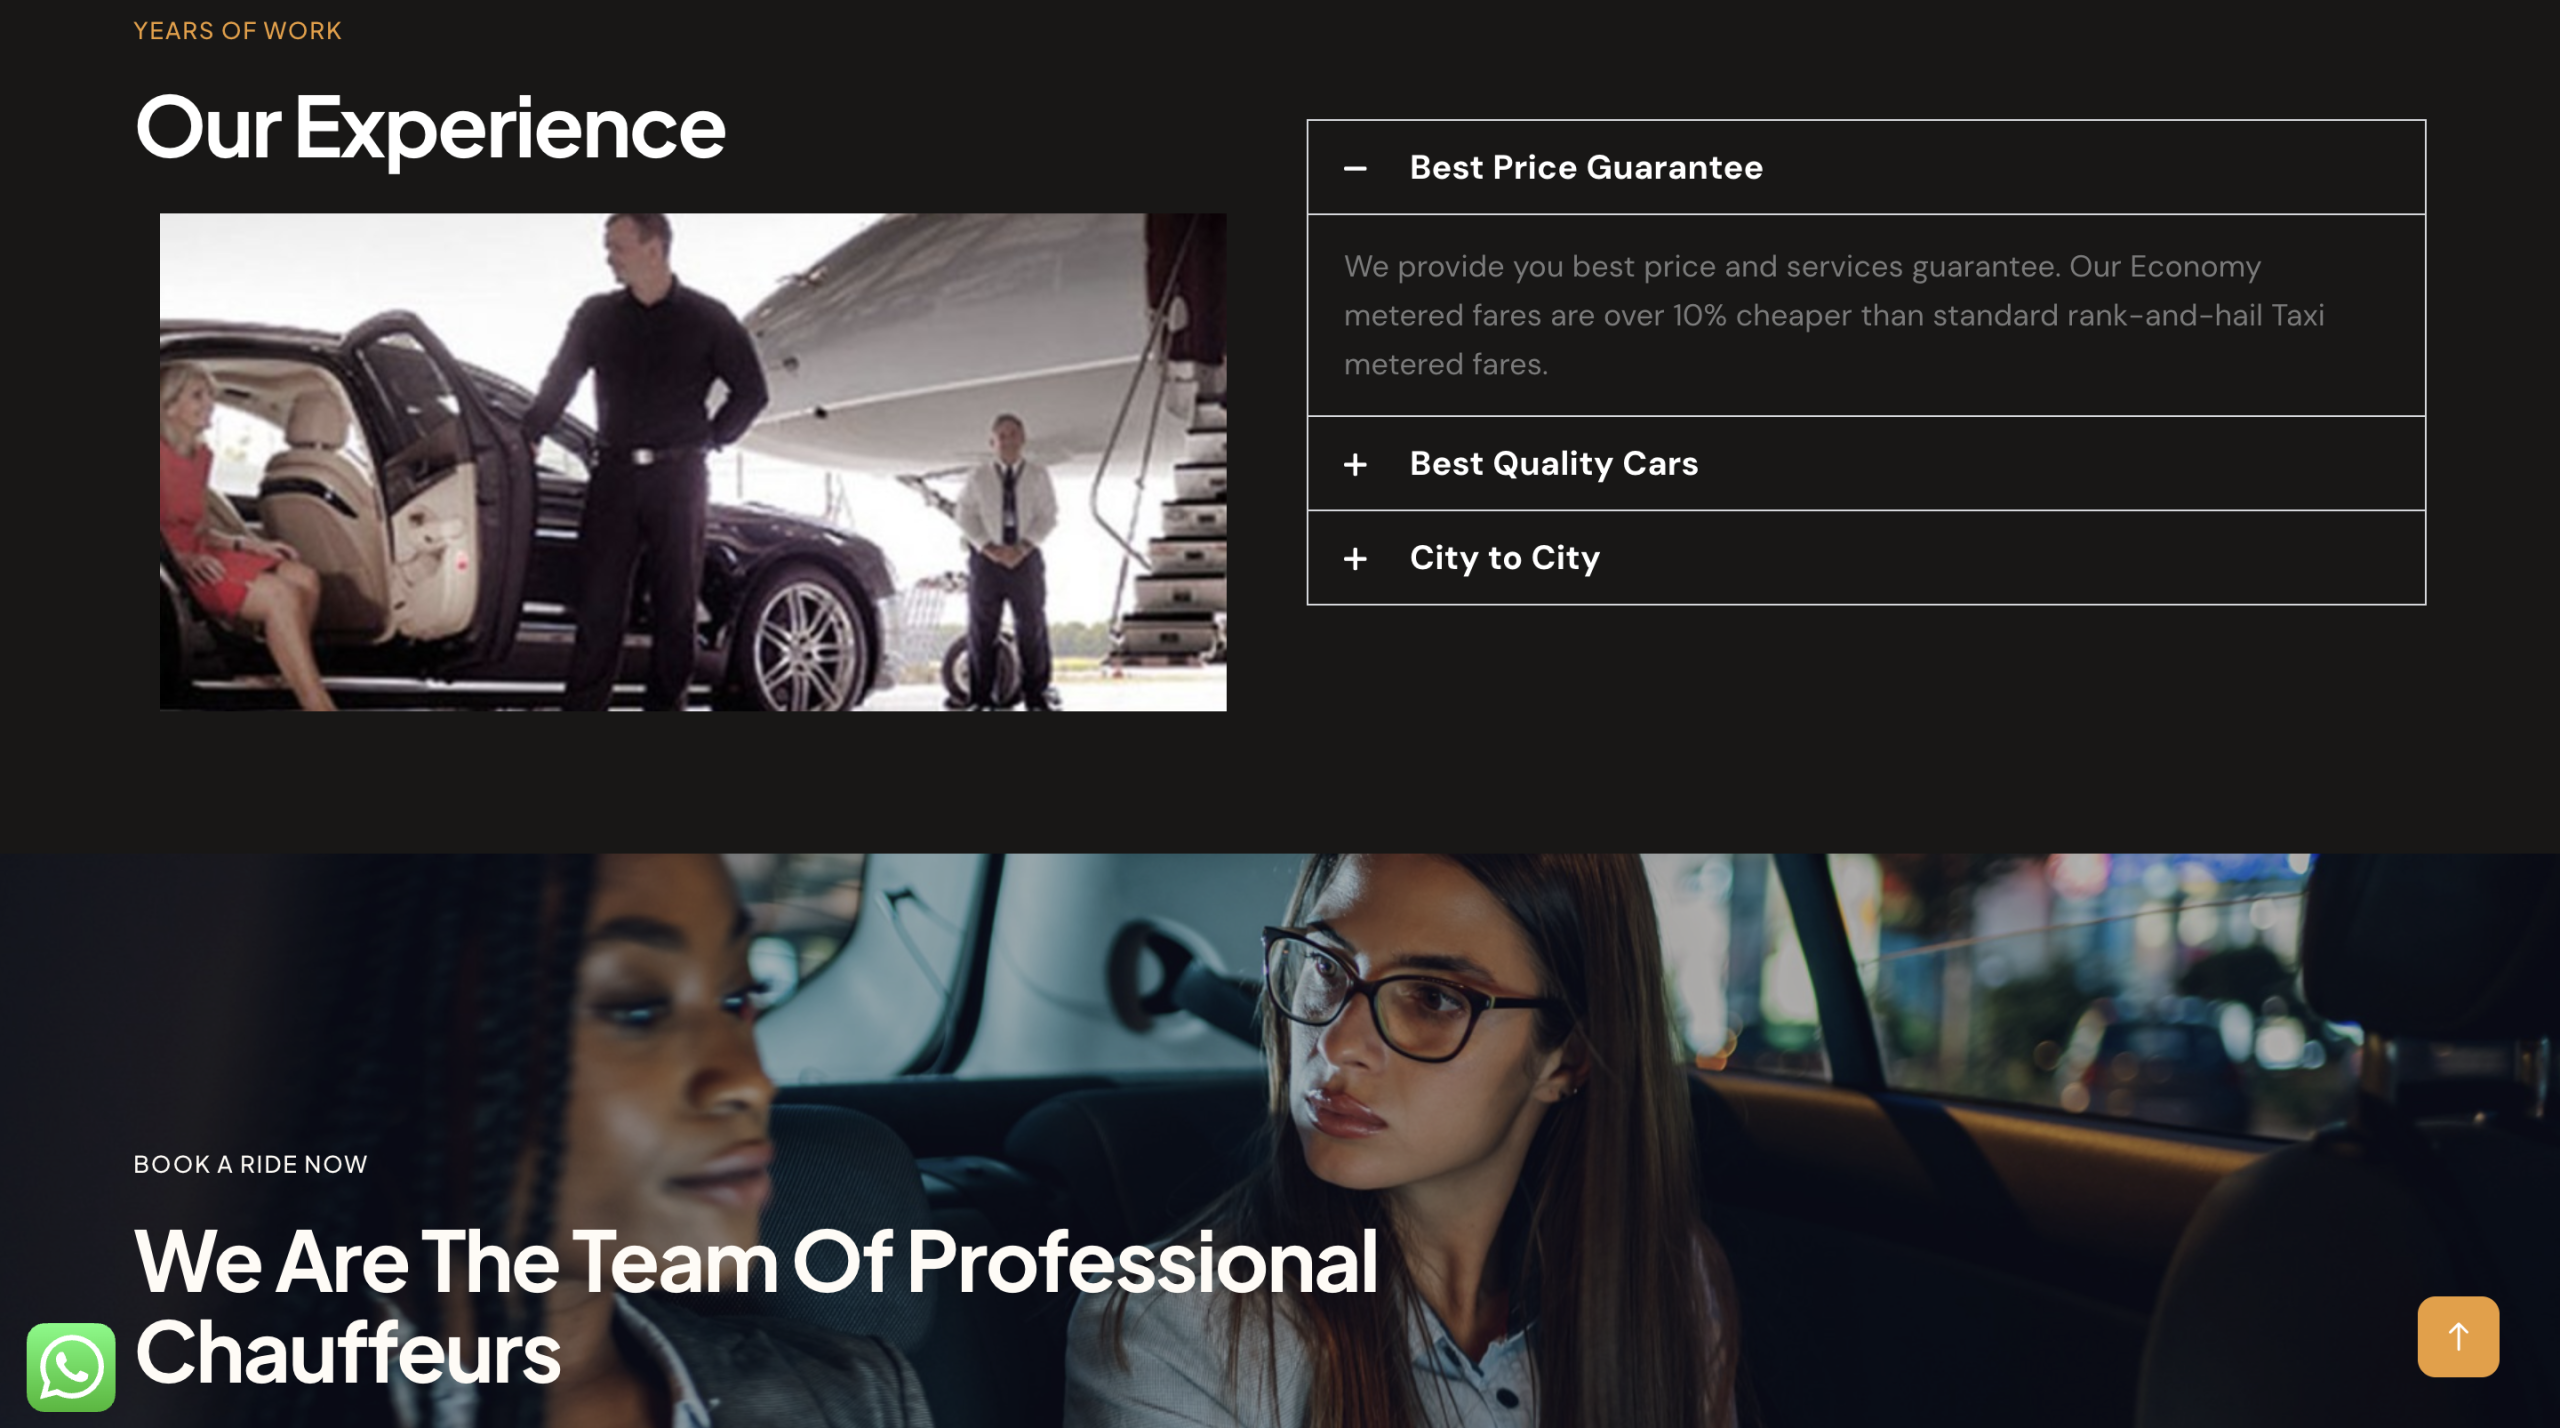This screenshot has width=2560, height=1428.
Task: Click the Best Price Guarantee description paragraph
Action: click(1833, 315)
